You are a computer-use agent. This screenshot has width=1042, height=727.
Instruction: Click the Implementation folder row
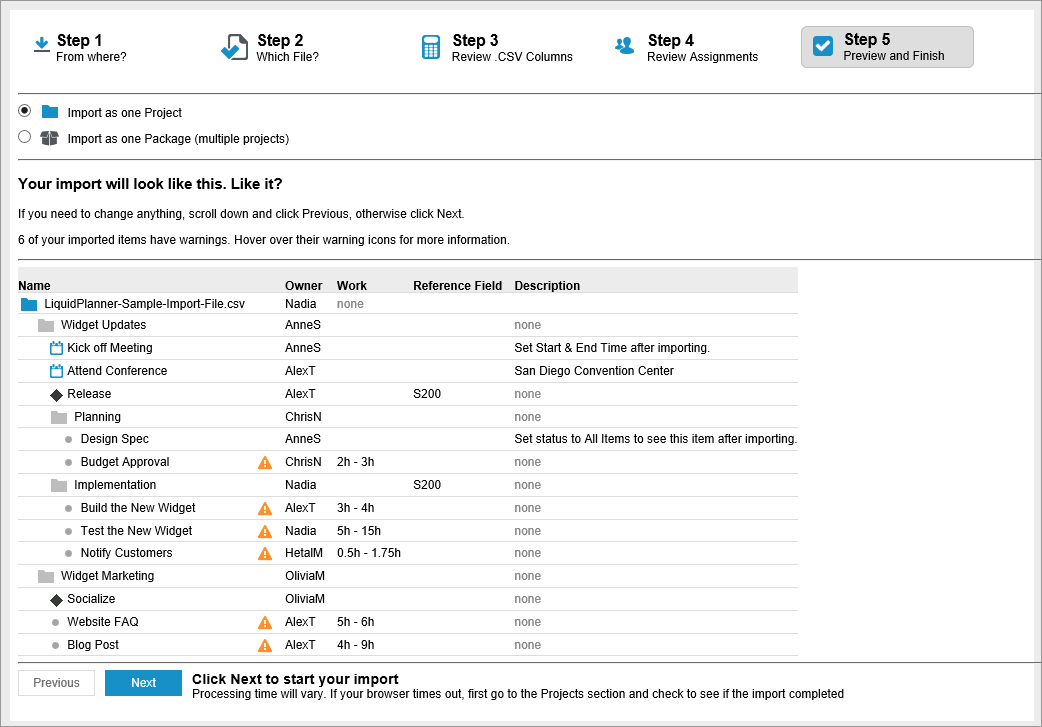click(114, 485)
